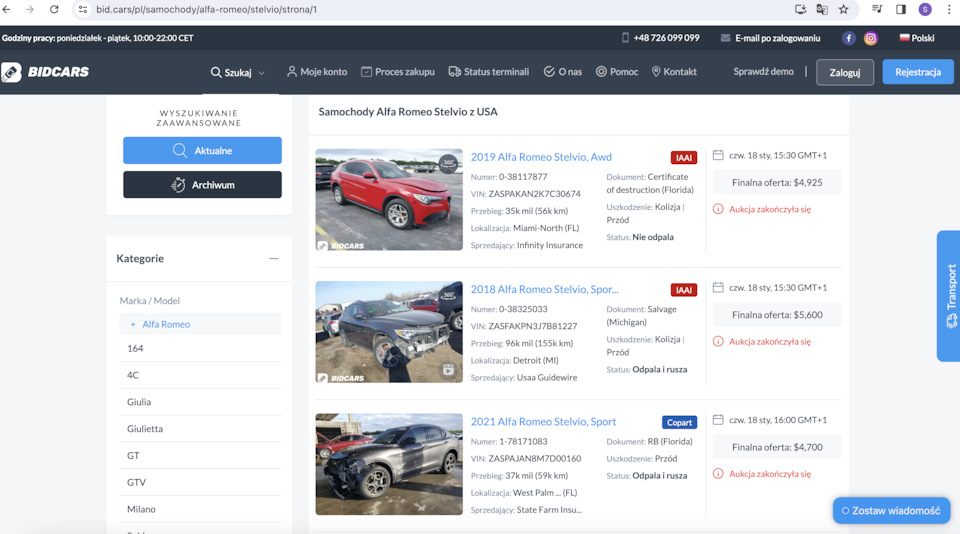Click Finalna oferta: $4,925 box
The height and width of the screenshot is (534, 960).
777,182
